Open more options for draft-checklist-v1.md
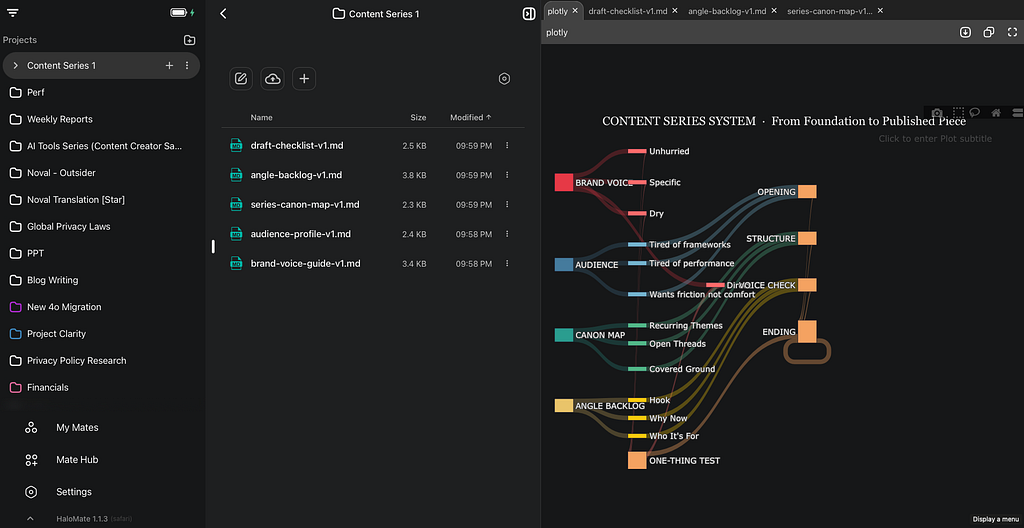This screenshot has height=528, width=1024. (507, 145)
